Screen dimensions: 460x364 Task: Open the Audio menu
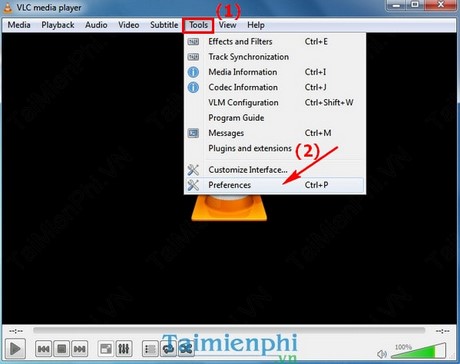(x=96, y=25)
